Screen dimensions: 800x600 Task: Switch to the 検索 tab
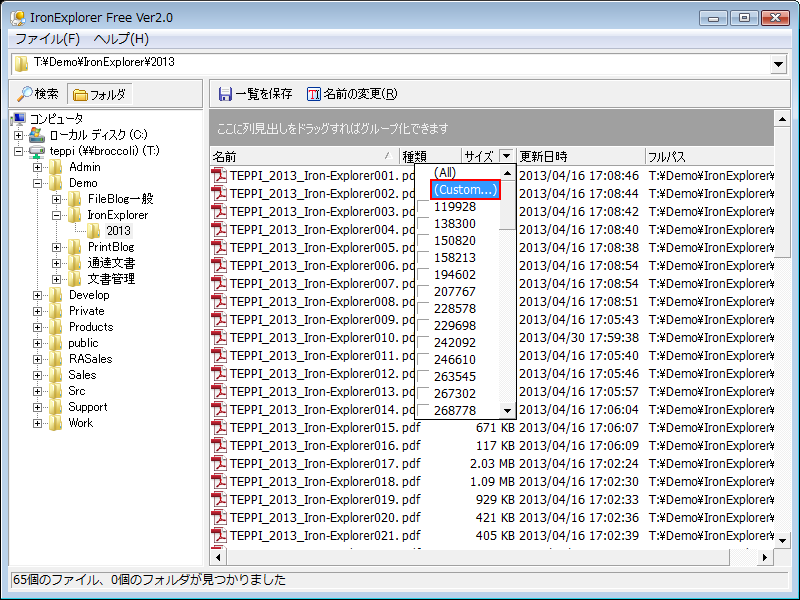pos(39,94)
